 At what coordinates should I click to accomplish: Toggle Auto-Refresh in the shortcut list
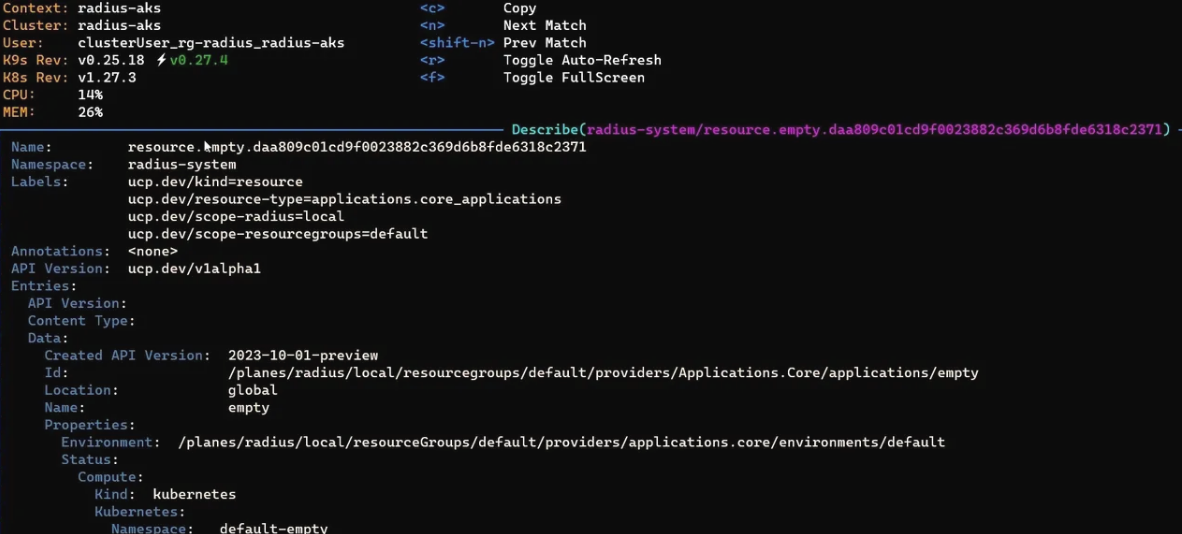click(581, 60)
